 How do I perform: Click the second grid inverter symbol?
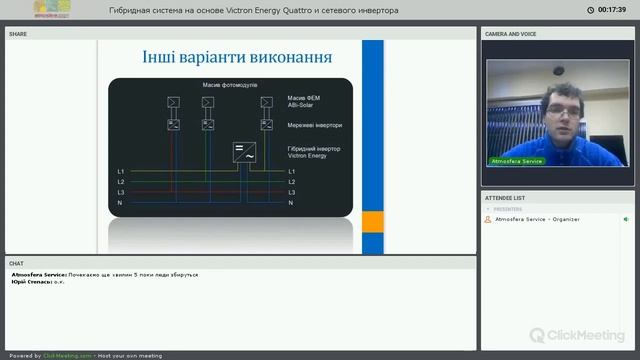click(x=208, y=124)
